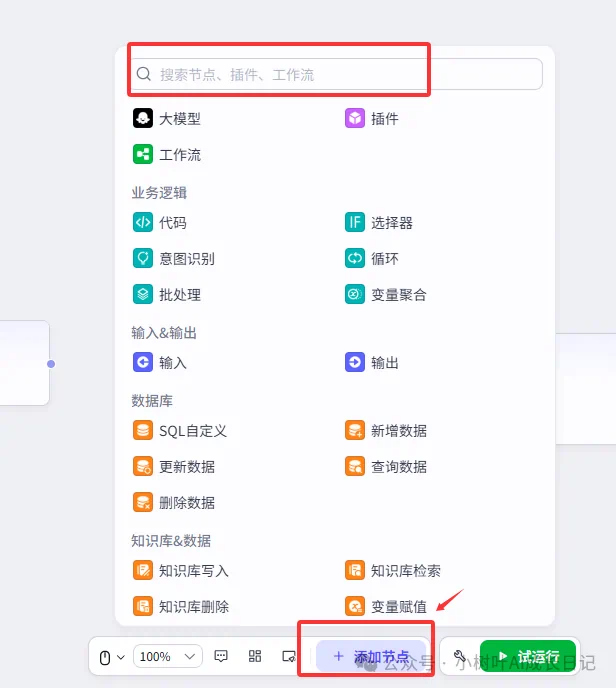Open the wrench debug tool icon
Viewport: 616px width, 688px height.
pos(460,656)
